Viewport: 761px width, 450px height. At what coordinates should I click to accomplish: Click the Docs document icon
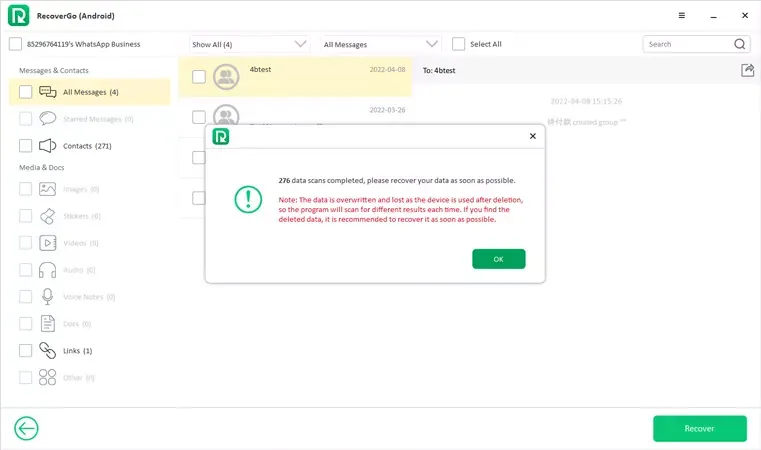[48, 323]
